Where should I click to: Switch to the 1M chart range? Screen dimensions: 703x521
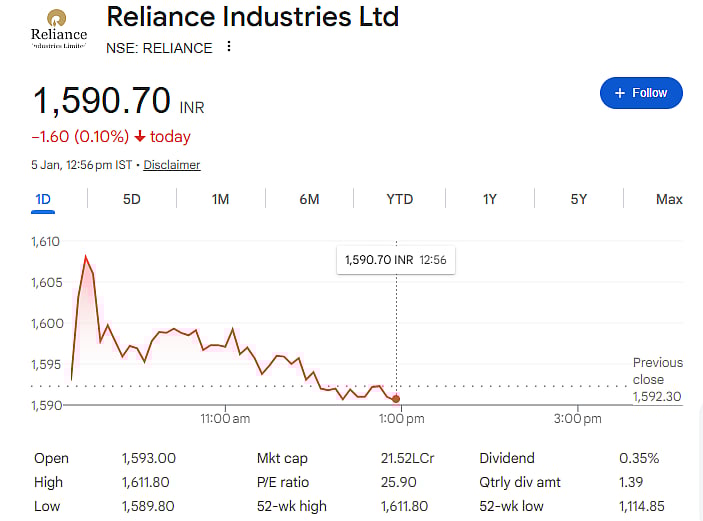click(x=221, y=199)
